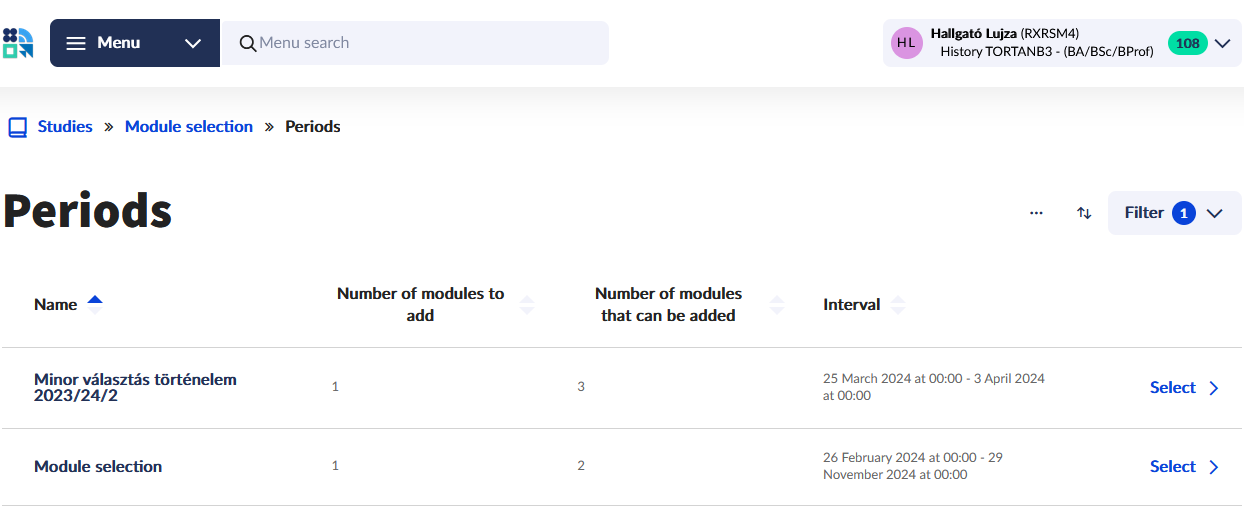Sort by Interval column
Screen dimensions: 1244x508
[897, 305]
